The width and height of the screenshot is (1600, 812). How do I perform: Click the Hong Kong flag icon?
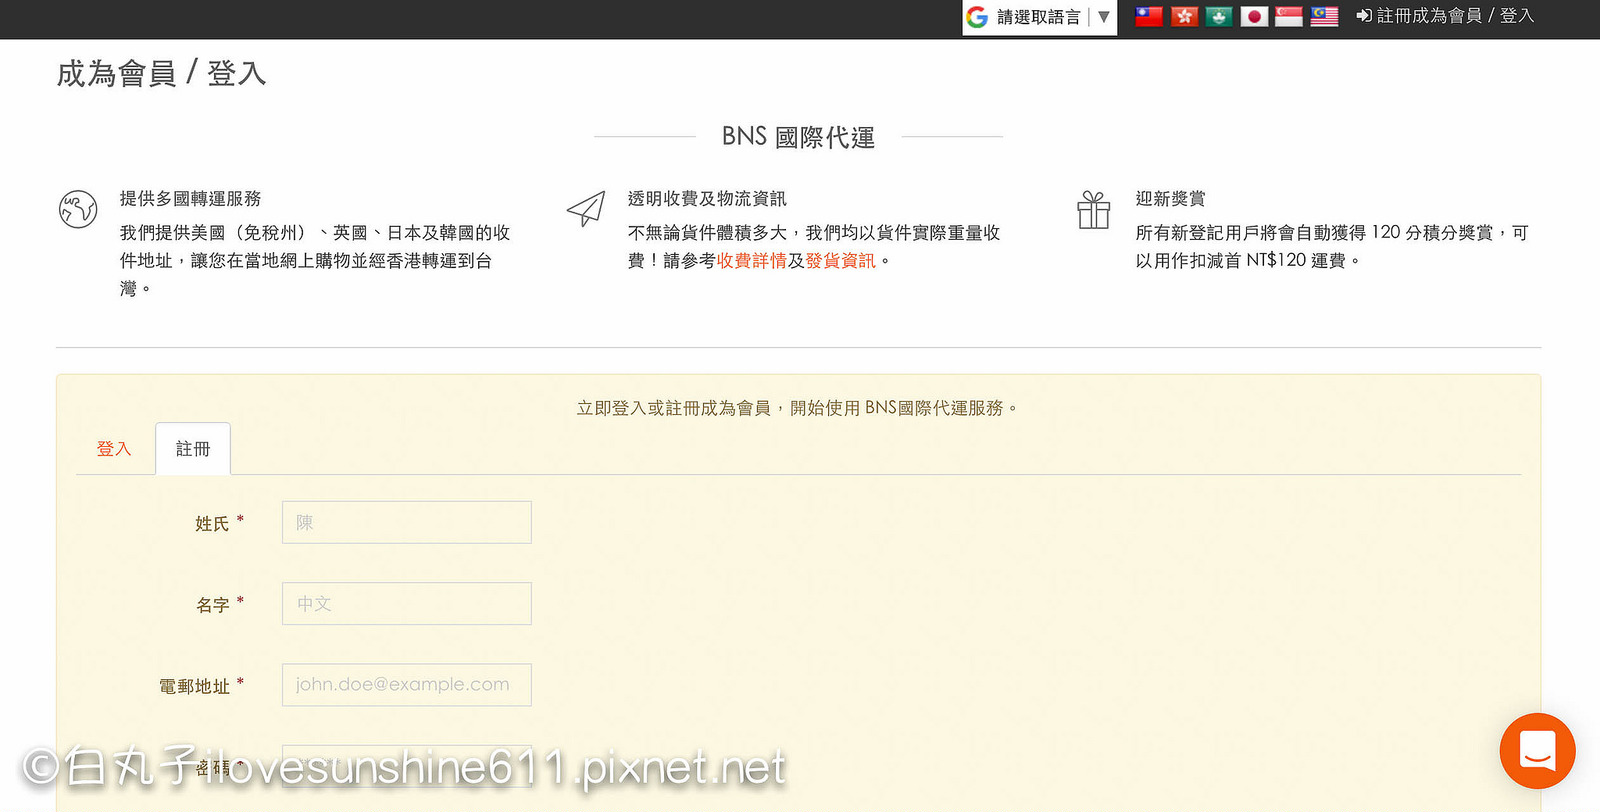[x=1184, y=16]
